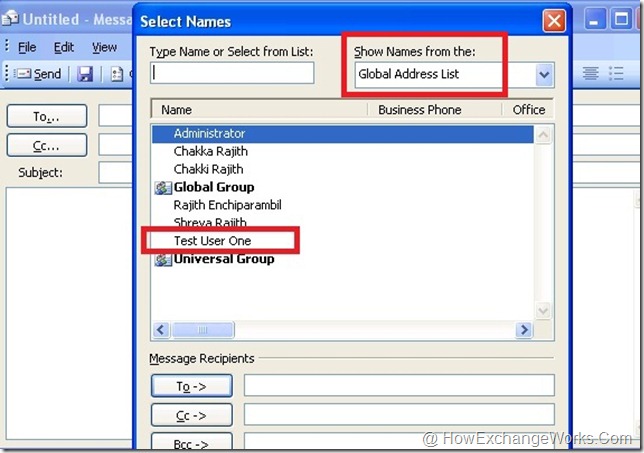Select Administrator in the names list
This screenshot has height=453, width=644.
click(343, 133)
